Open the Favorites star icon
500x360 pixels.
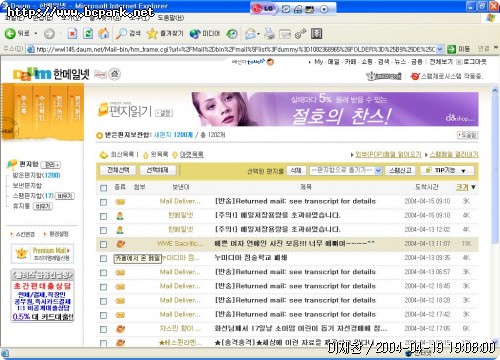point(152,33)
